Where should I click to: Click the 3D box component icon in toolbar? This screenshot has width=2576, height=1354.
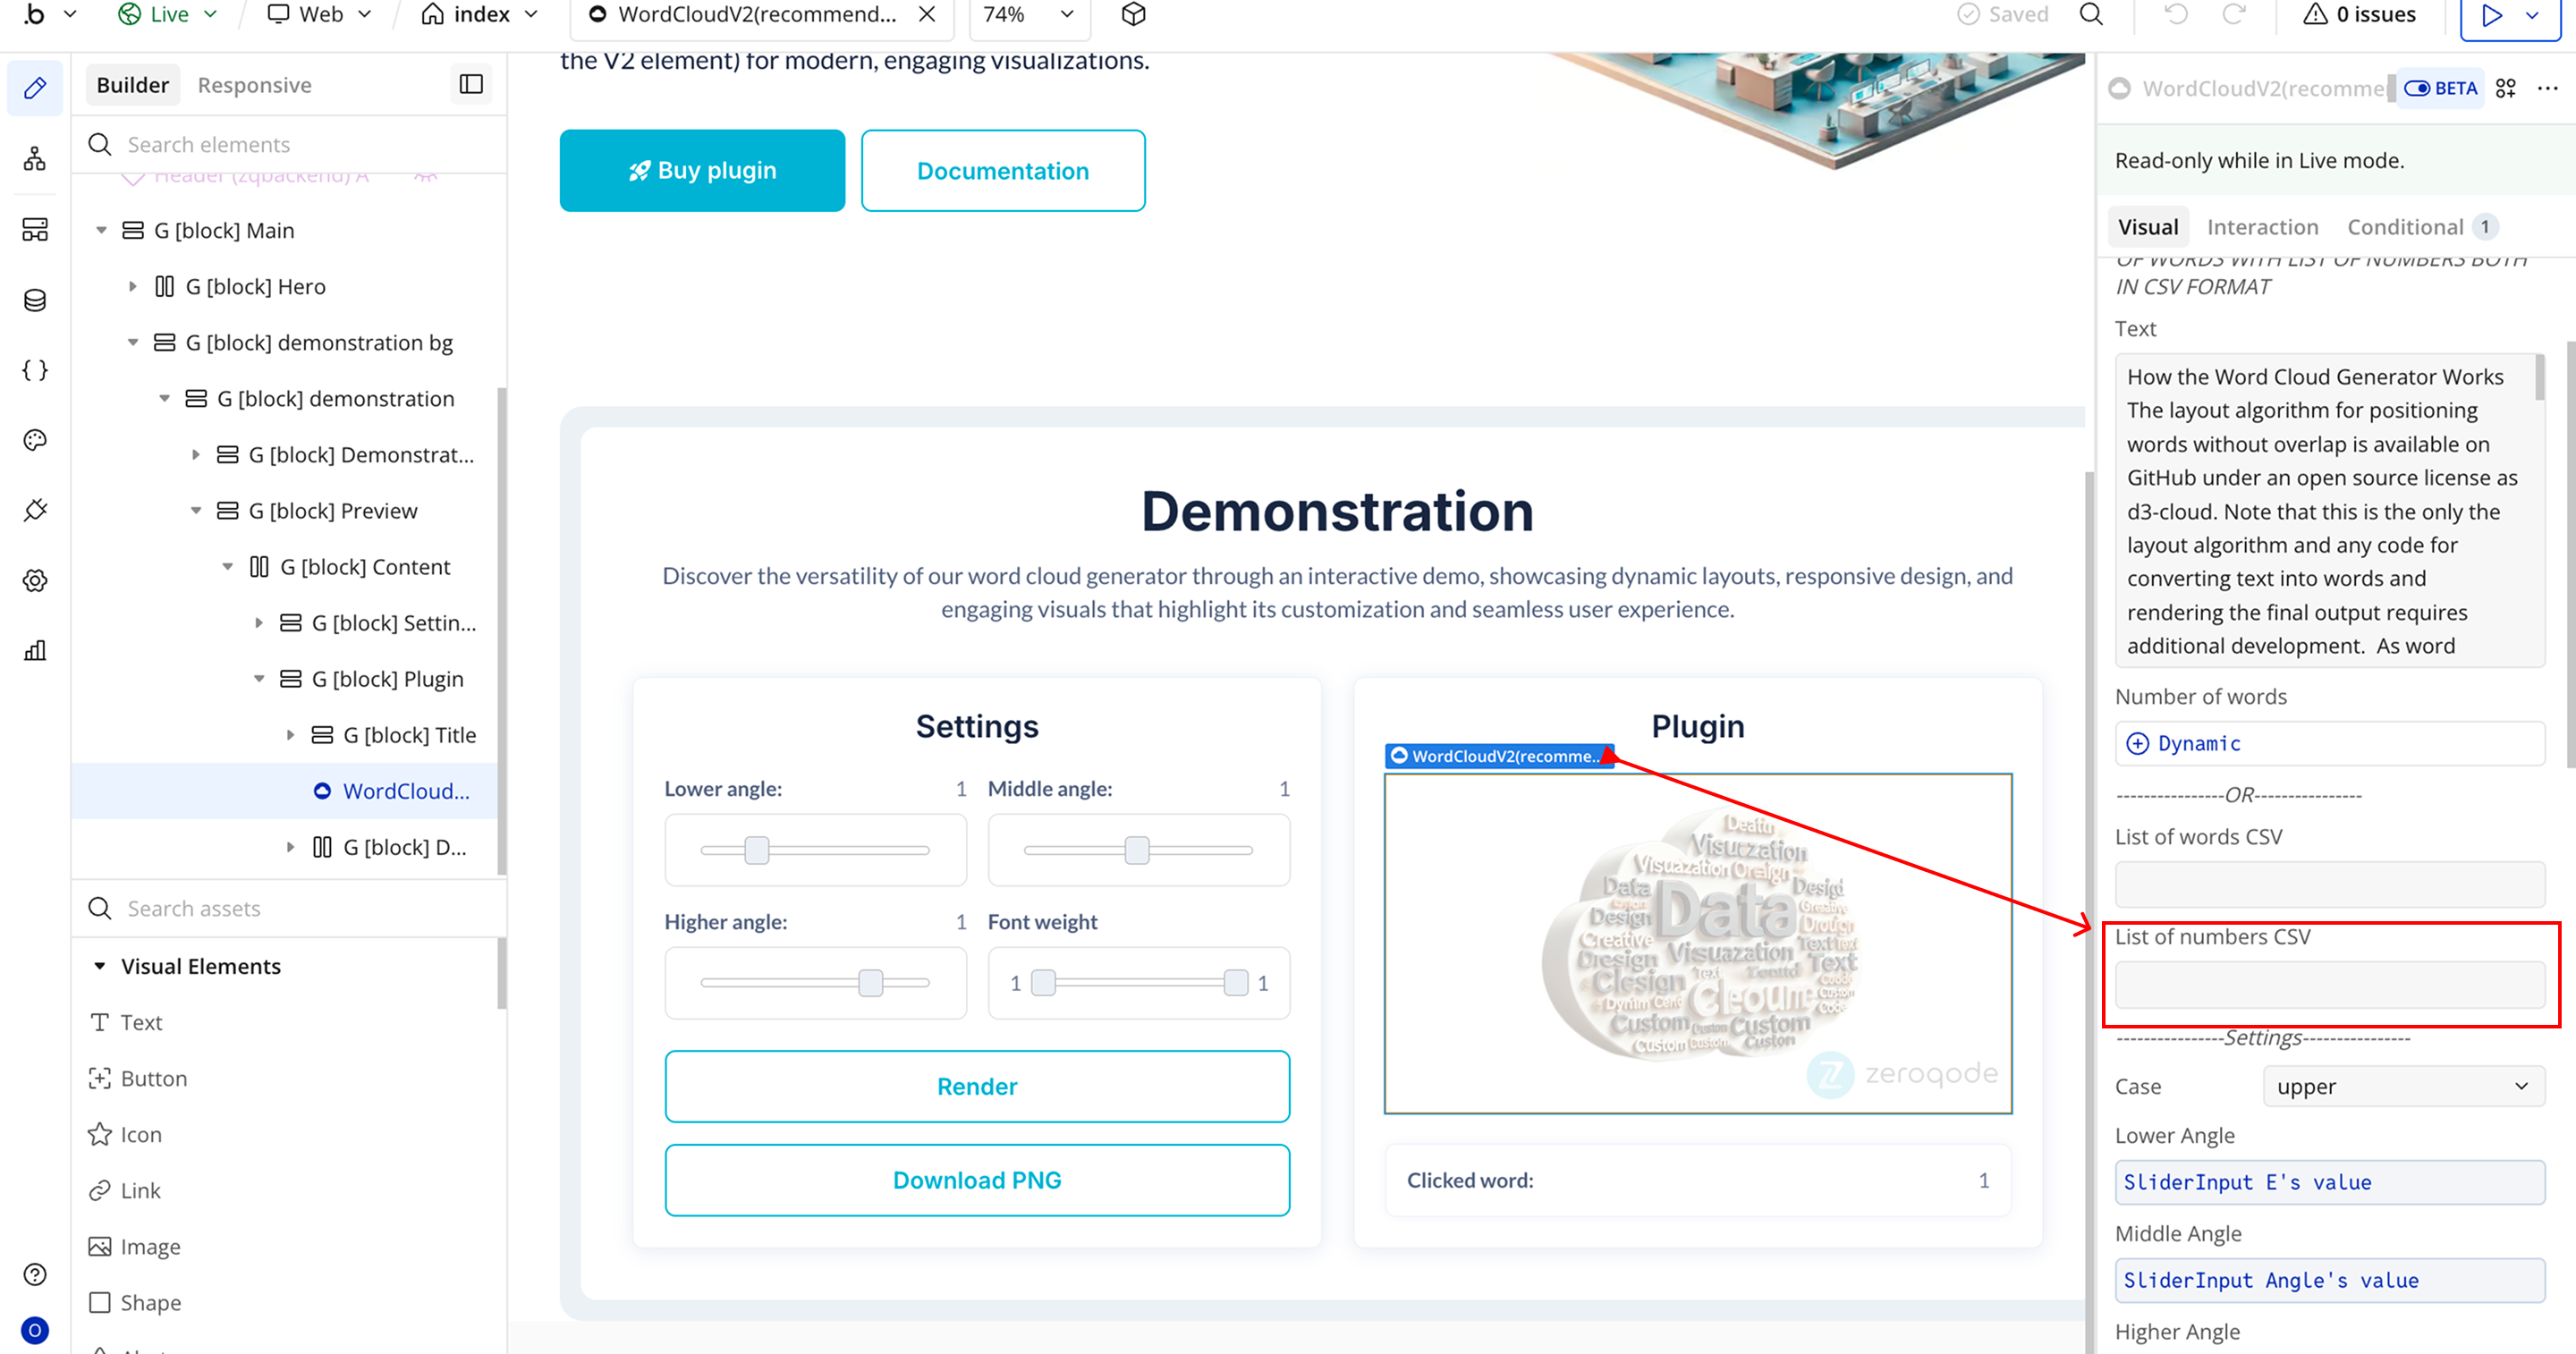coord(1133,14)
